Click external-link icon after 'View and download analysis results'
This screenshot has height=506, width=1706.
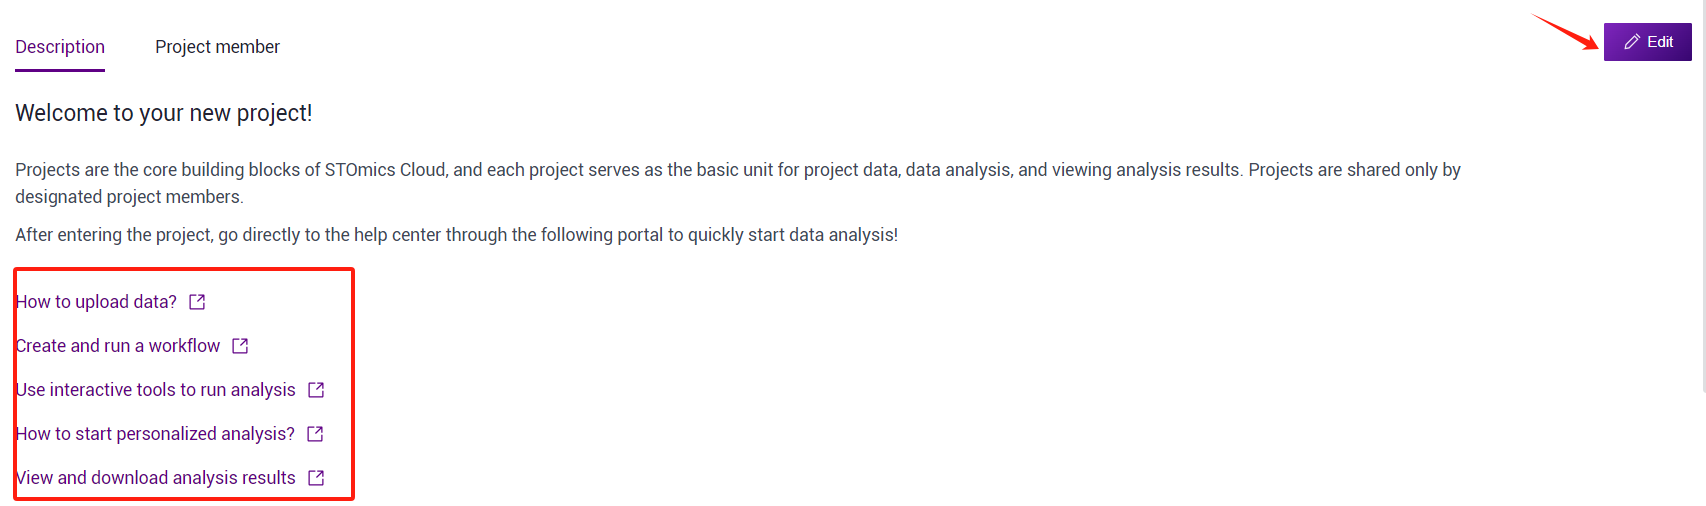pyautogui.click(x=316, y=478)
